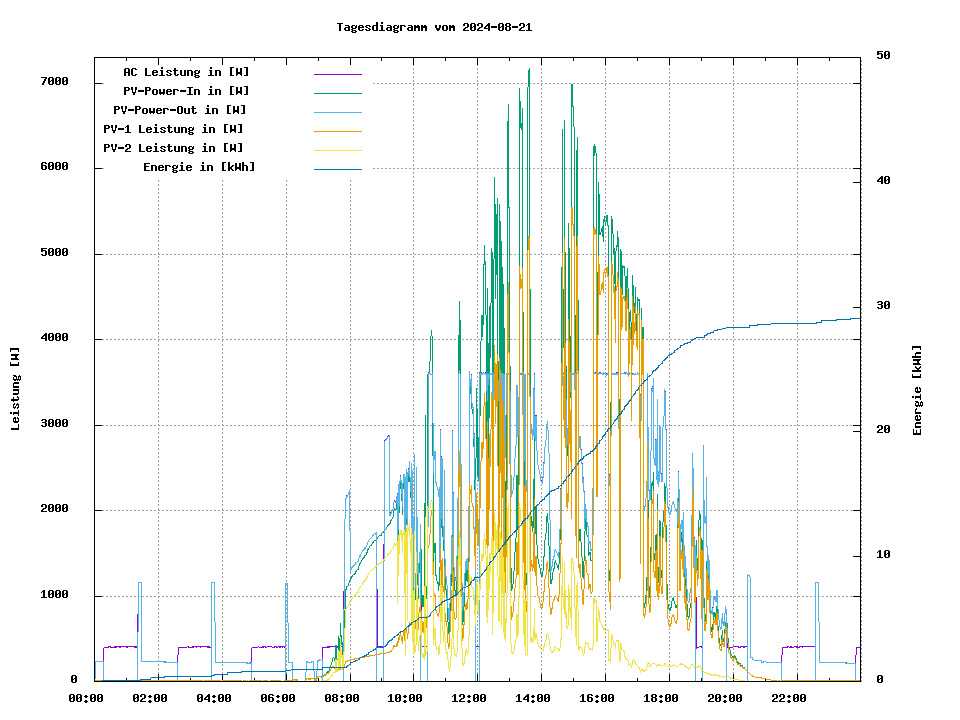Select the PV-2 Leistung legend label
960x720 pixels.
coord(173,148)
